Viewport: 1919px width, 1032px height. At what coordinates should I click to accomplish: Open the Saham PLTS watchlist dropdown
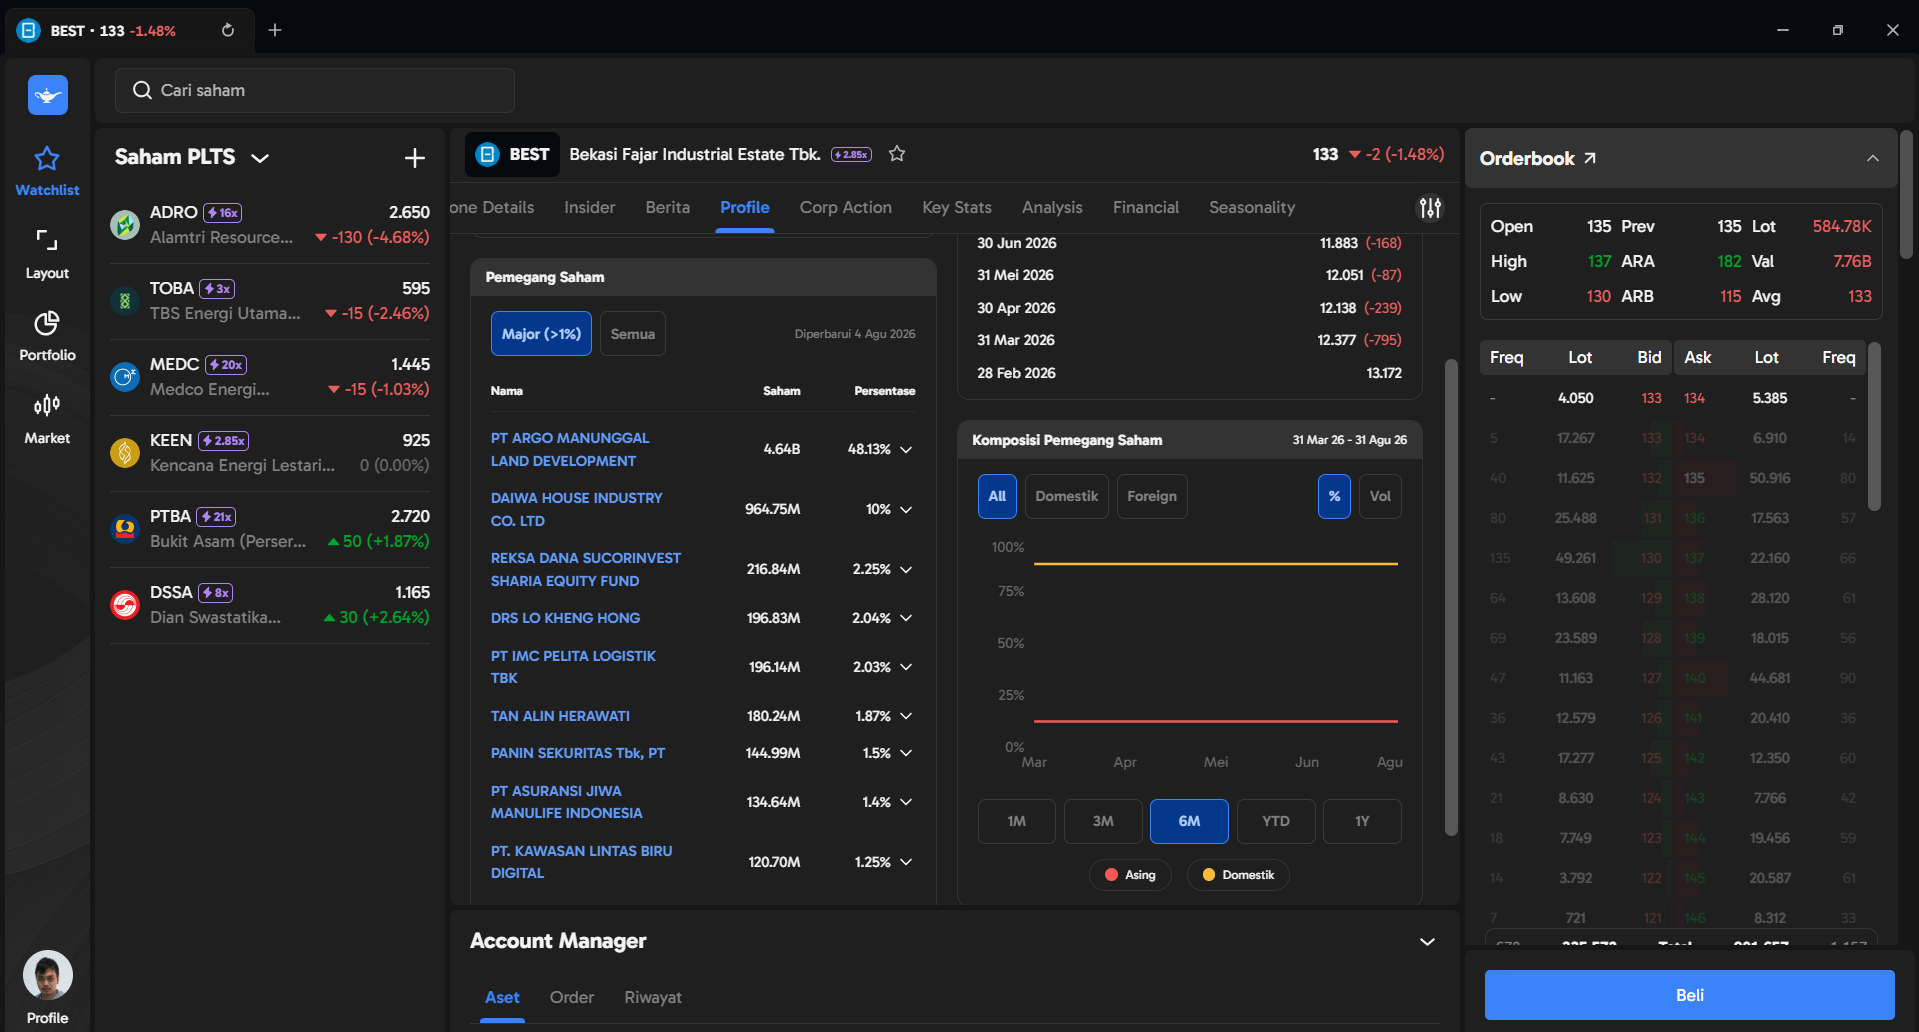click(x=260, y=158)
